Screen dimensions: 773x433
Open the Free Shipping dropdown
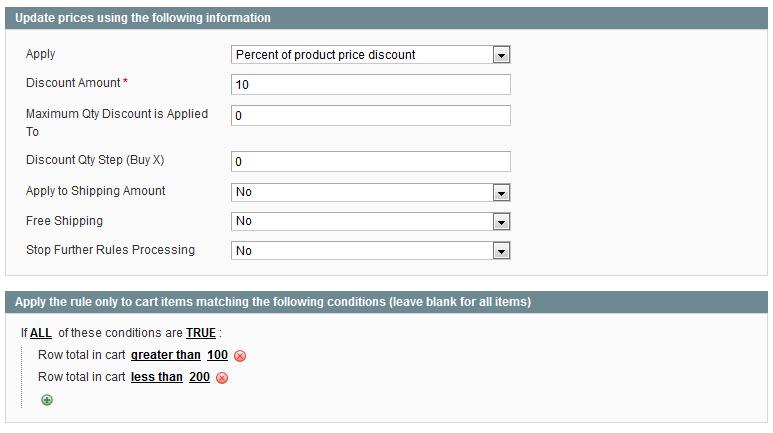[371, 222]
